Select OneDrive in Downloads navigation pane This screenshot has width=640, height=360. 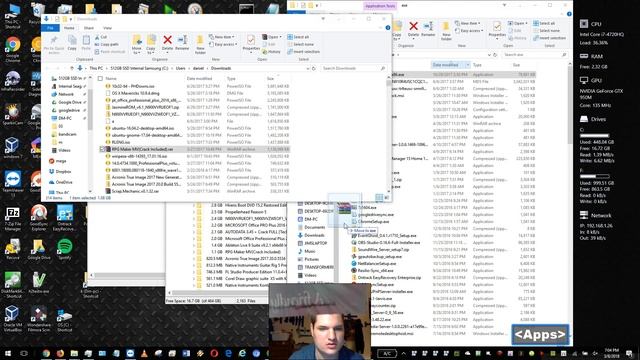64,182
